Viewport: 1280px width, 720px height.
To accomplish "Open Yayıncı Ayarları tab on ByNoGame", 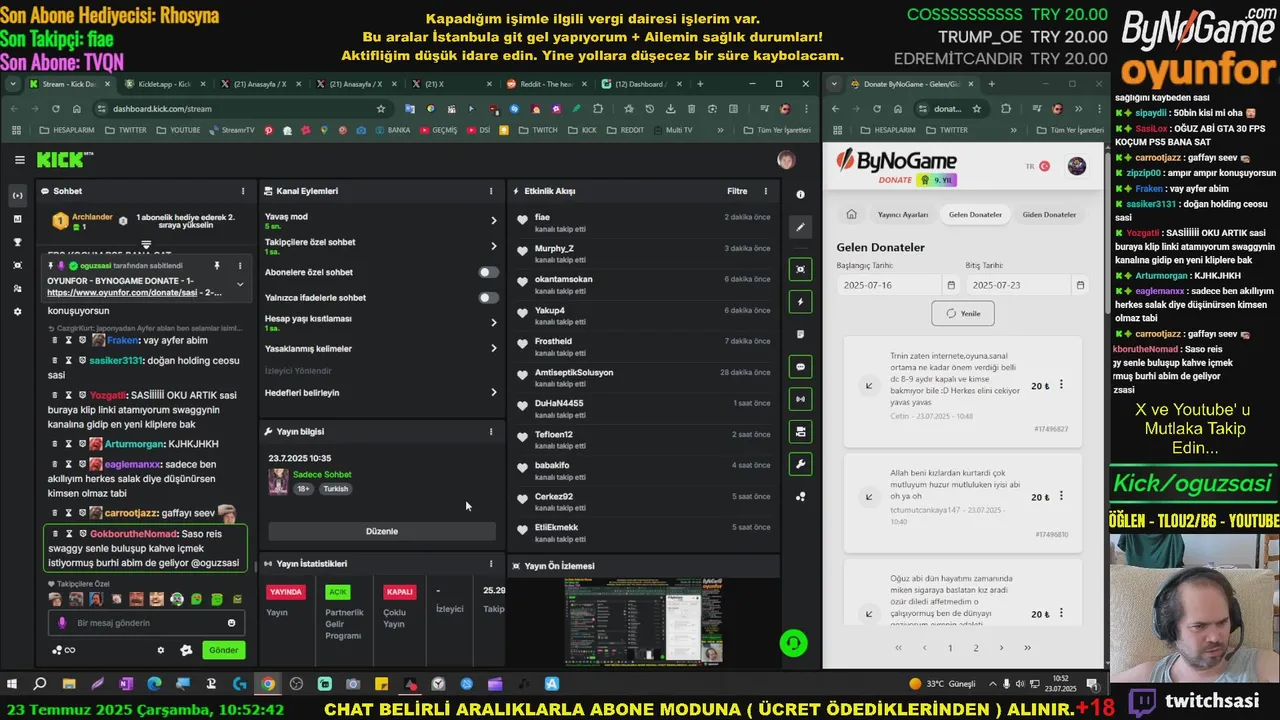I will [x=903, y=214].
